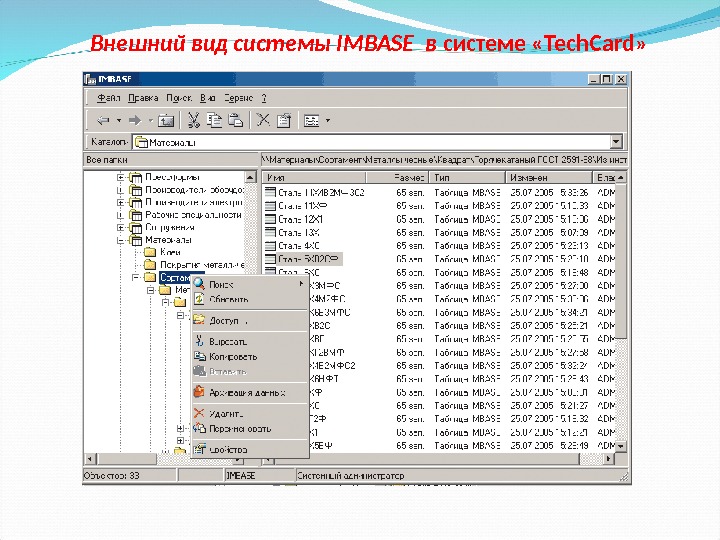
Task: Select the Сталь 4ХС row
Action: pyautogui.click(x=299, y=246)
